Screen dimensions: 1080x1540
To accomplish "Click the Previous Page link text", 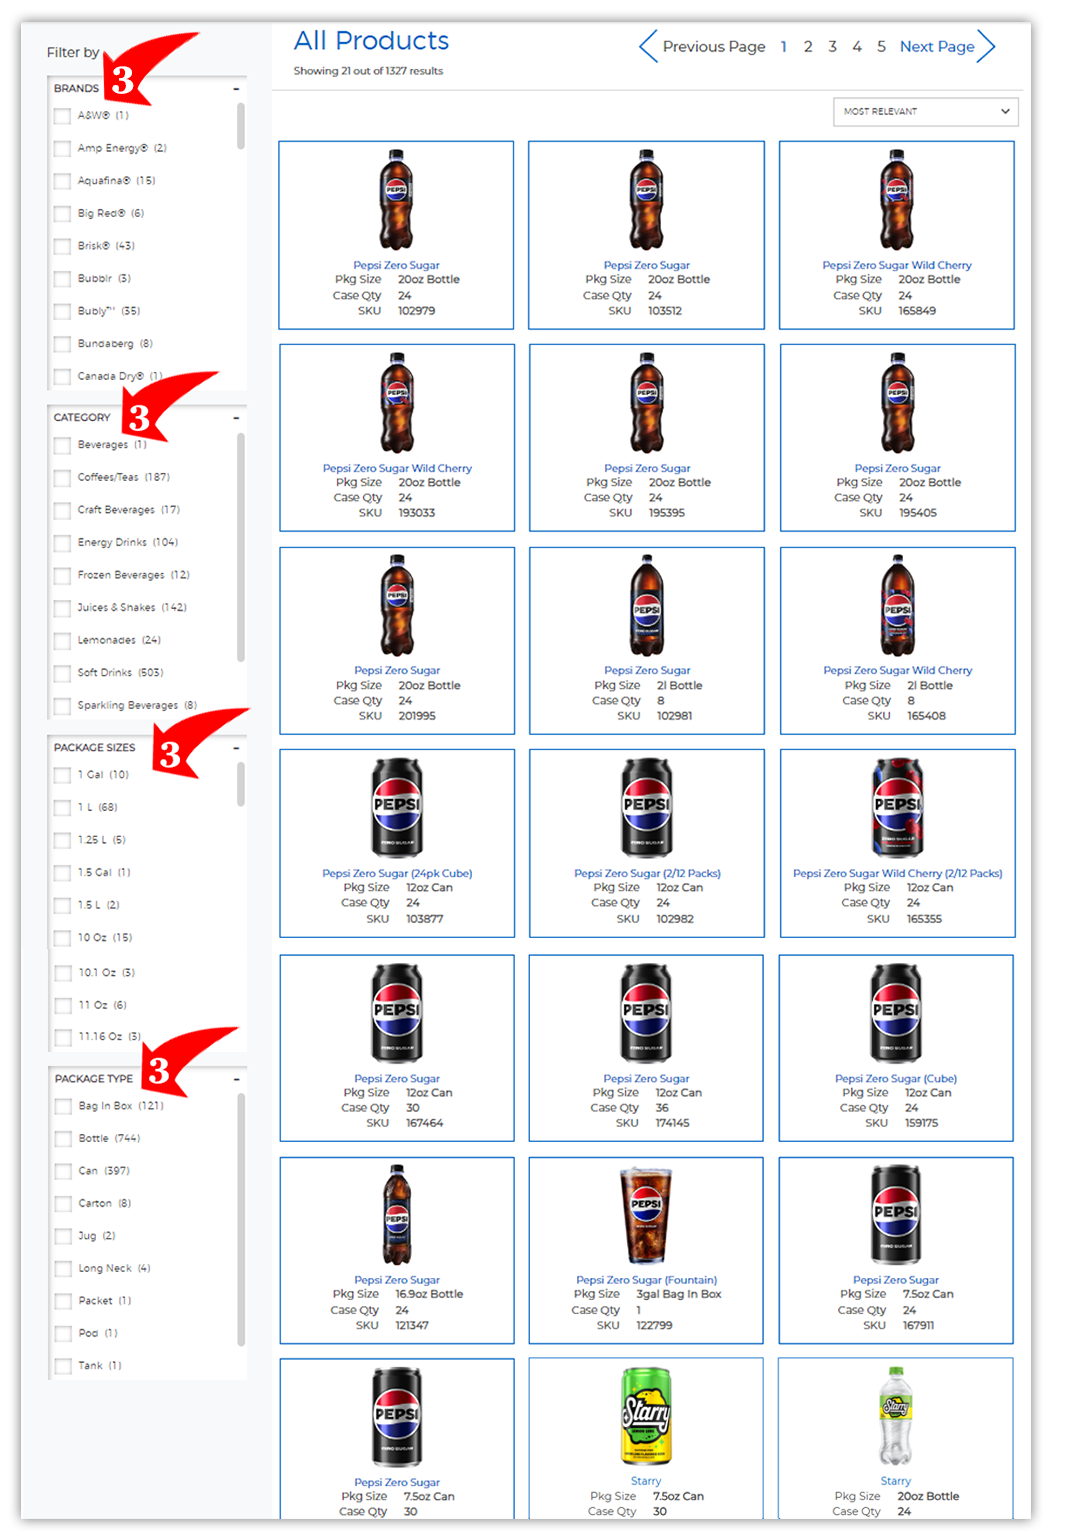I will pyautogui.click(x=714, y=47).
